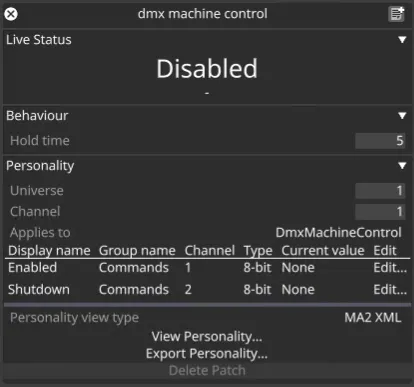Click the 8-bit type in the Shutdown row
This screenshot has height=387, width=414.
point(257,290)
